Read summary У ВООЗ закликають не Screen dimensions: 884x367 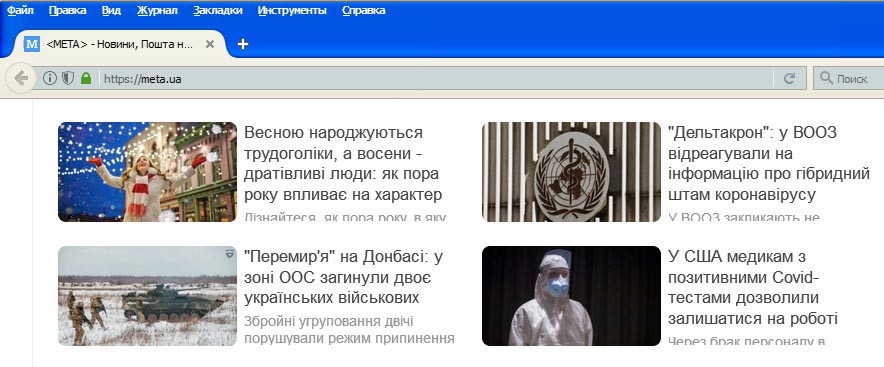tap(744, 216)
